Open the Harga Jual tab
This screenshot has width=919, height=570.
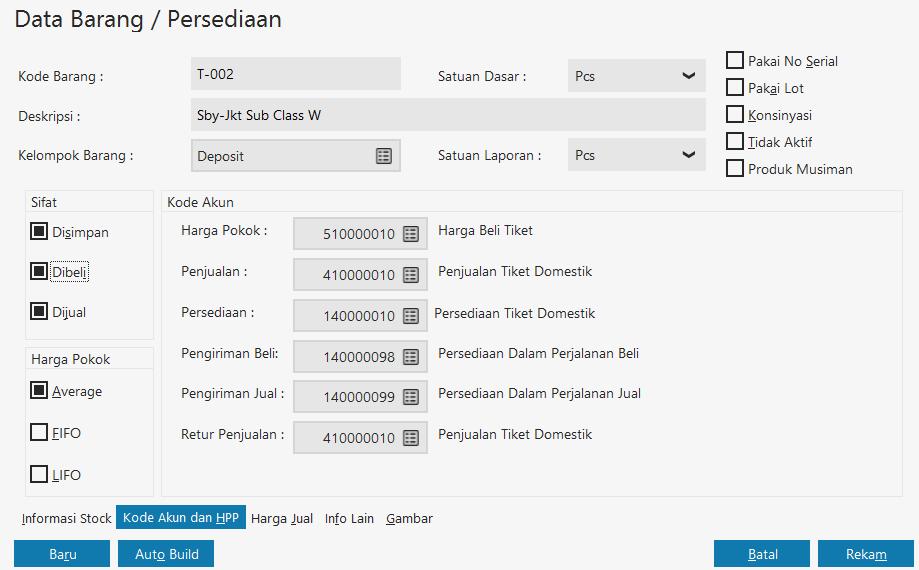click(282, 518)
